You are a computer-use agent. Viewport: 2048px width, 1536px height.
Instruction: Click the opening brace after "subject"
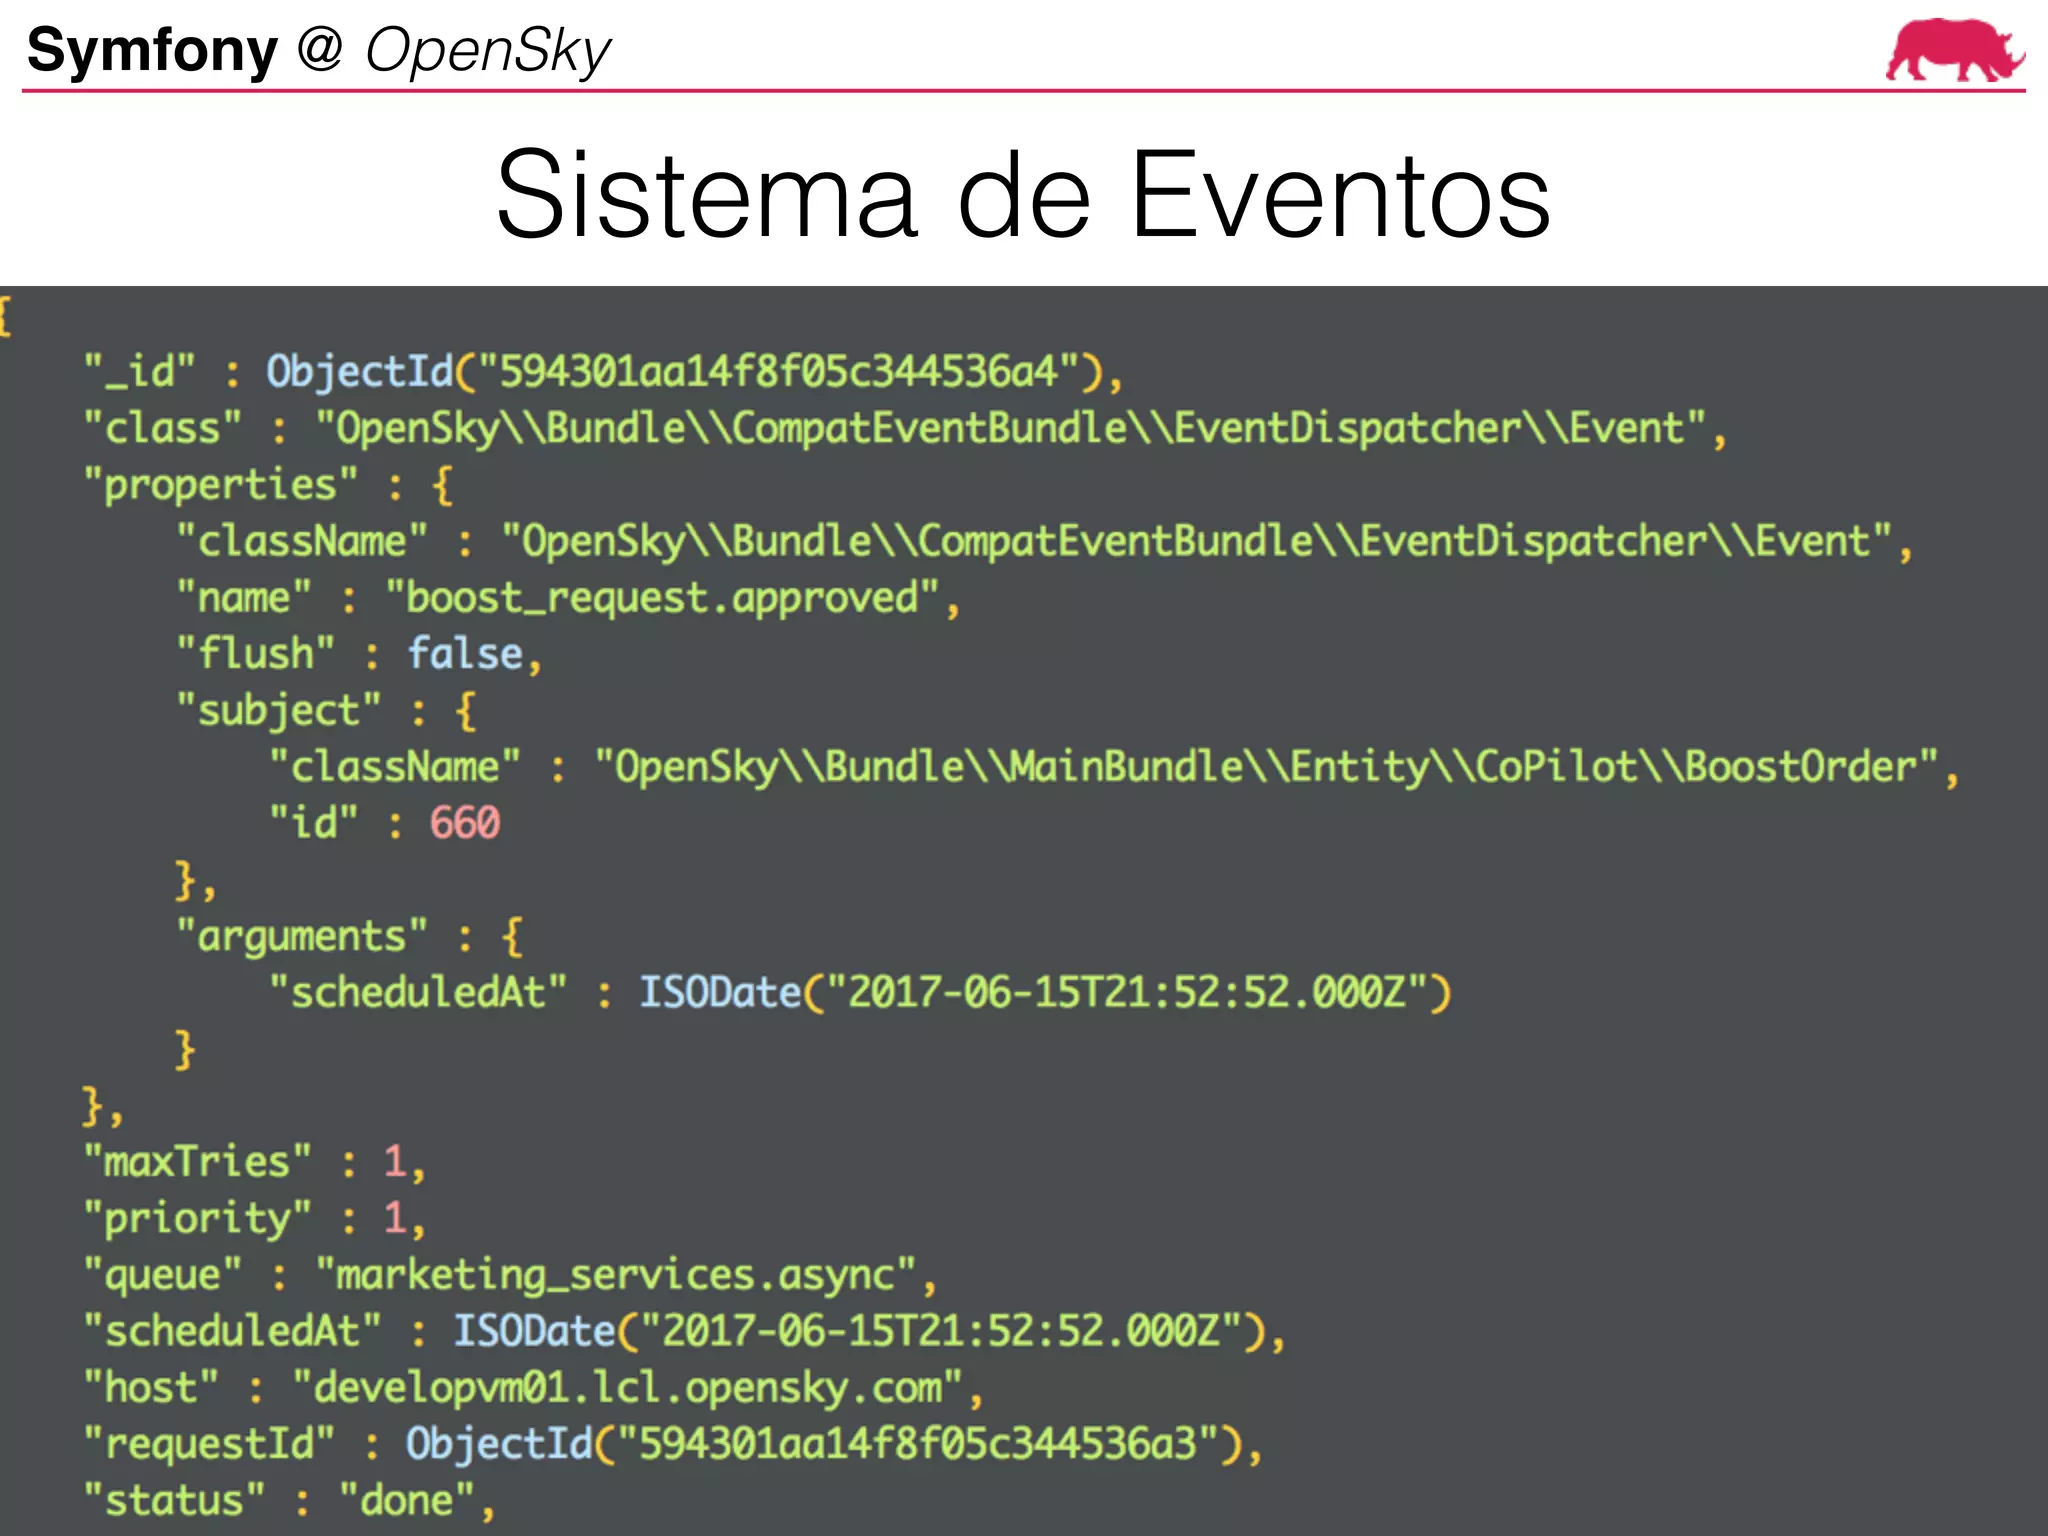click(465, 712)
